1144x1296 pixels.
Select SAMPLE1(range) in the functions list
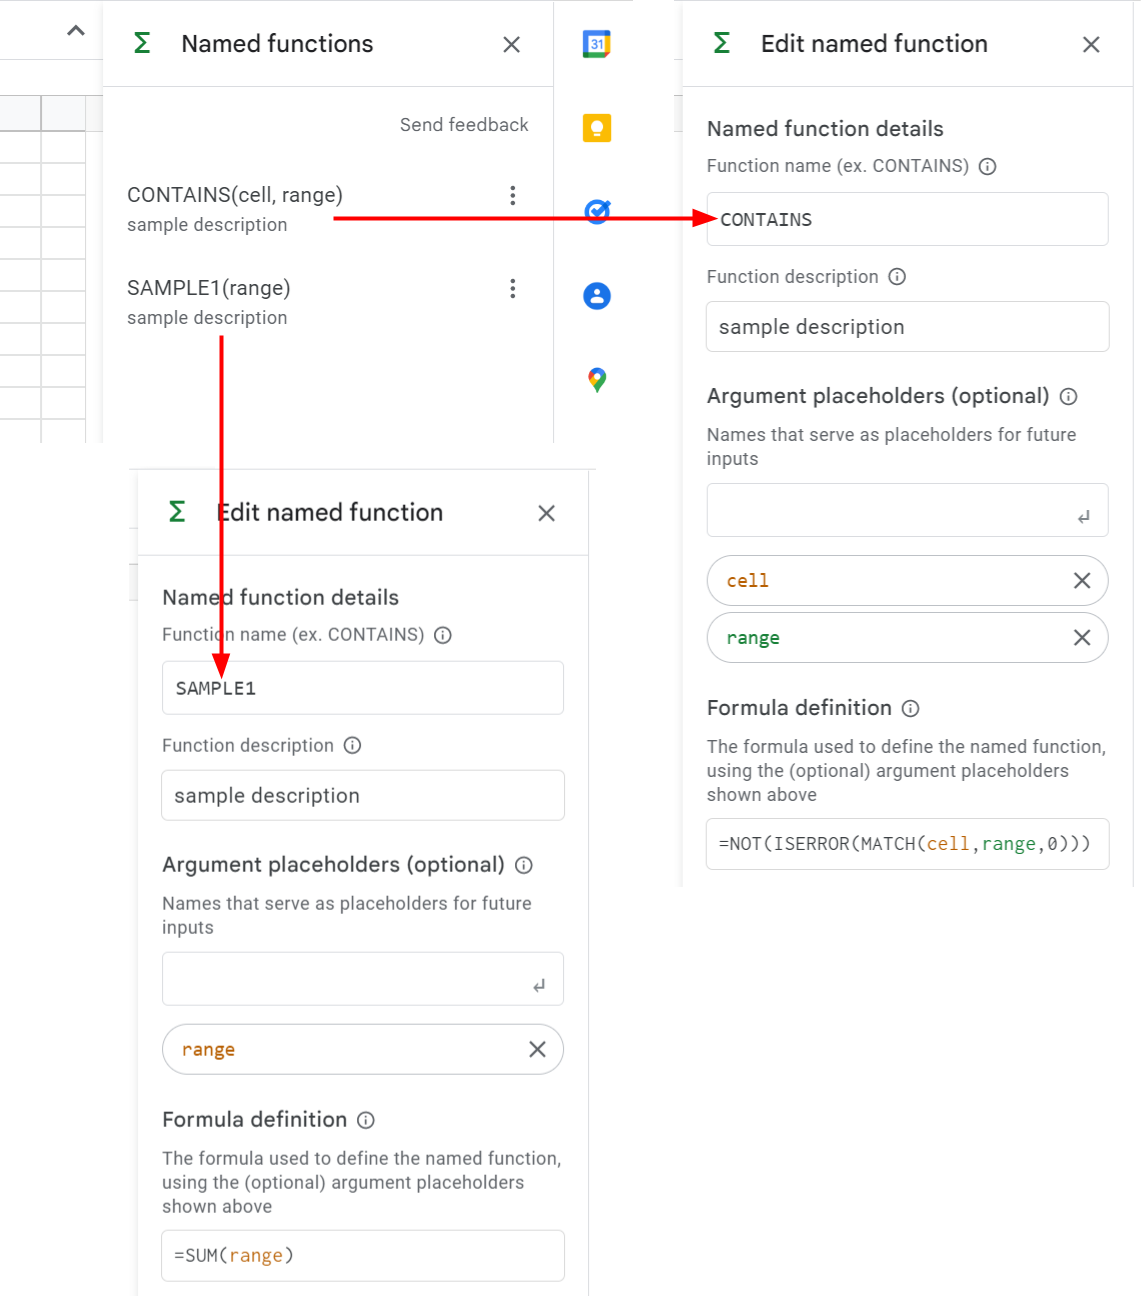point(209,288)
